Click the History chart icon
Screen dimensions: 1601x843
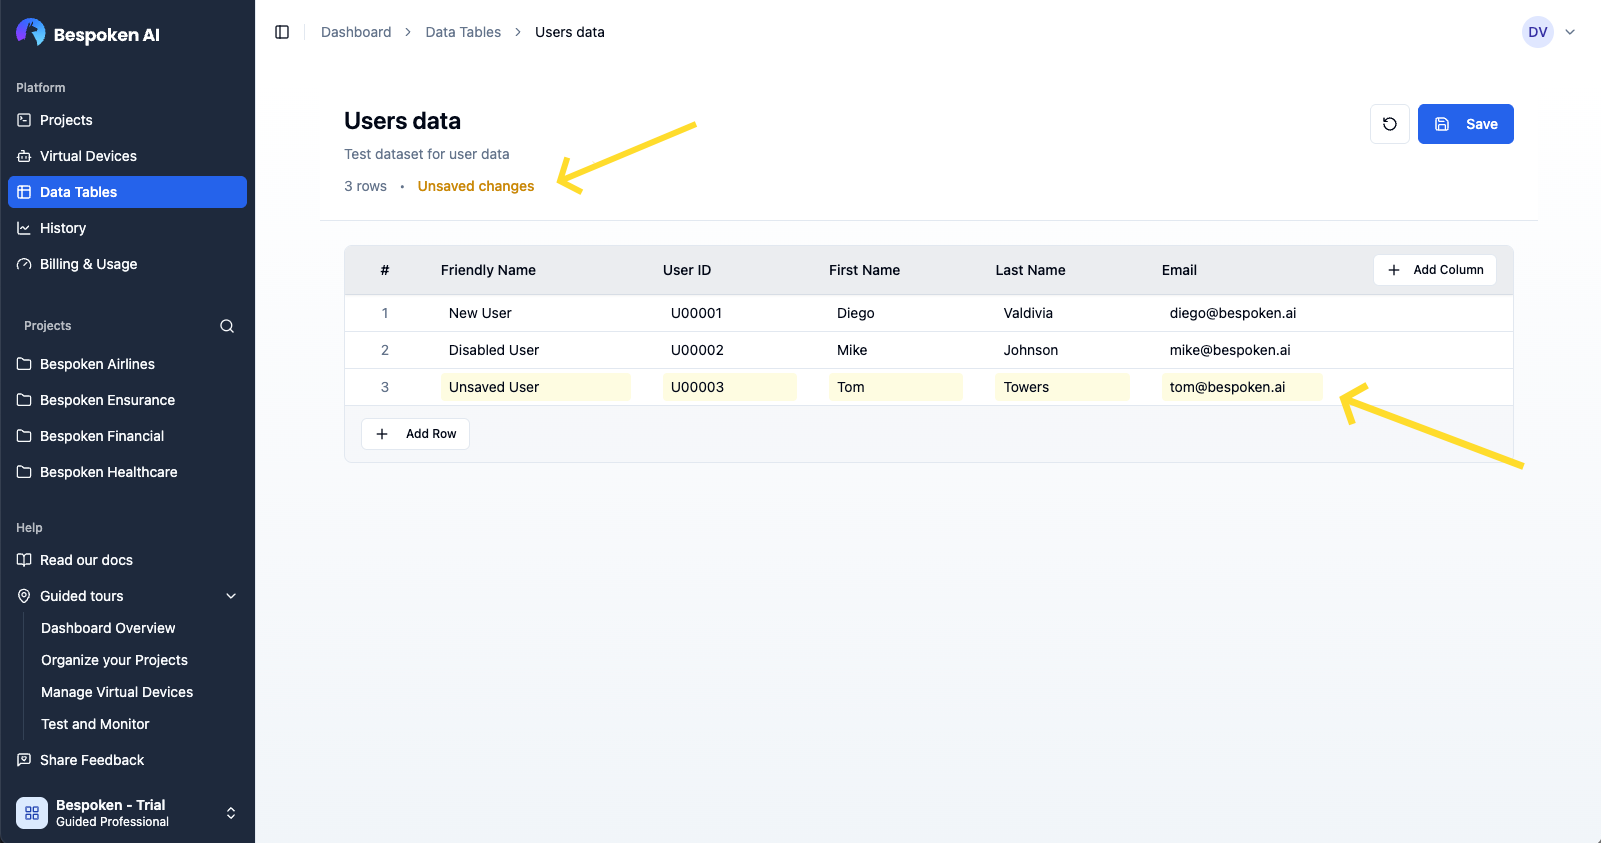(24, 228)
